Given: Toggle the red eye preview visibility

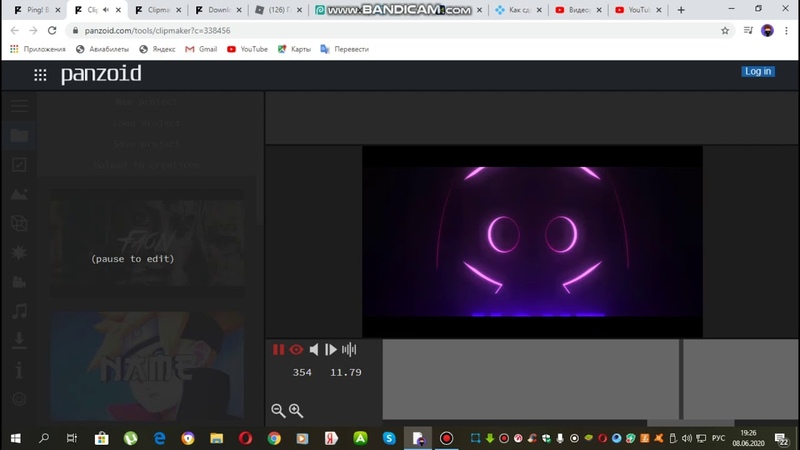Looking at the screenshot, I should (x=296, y=349).
